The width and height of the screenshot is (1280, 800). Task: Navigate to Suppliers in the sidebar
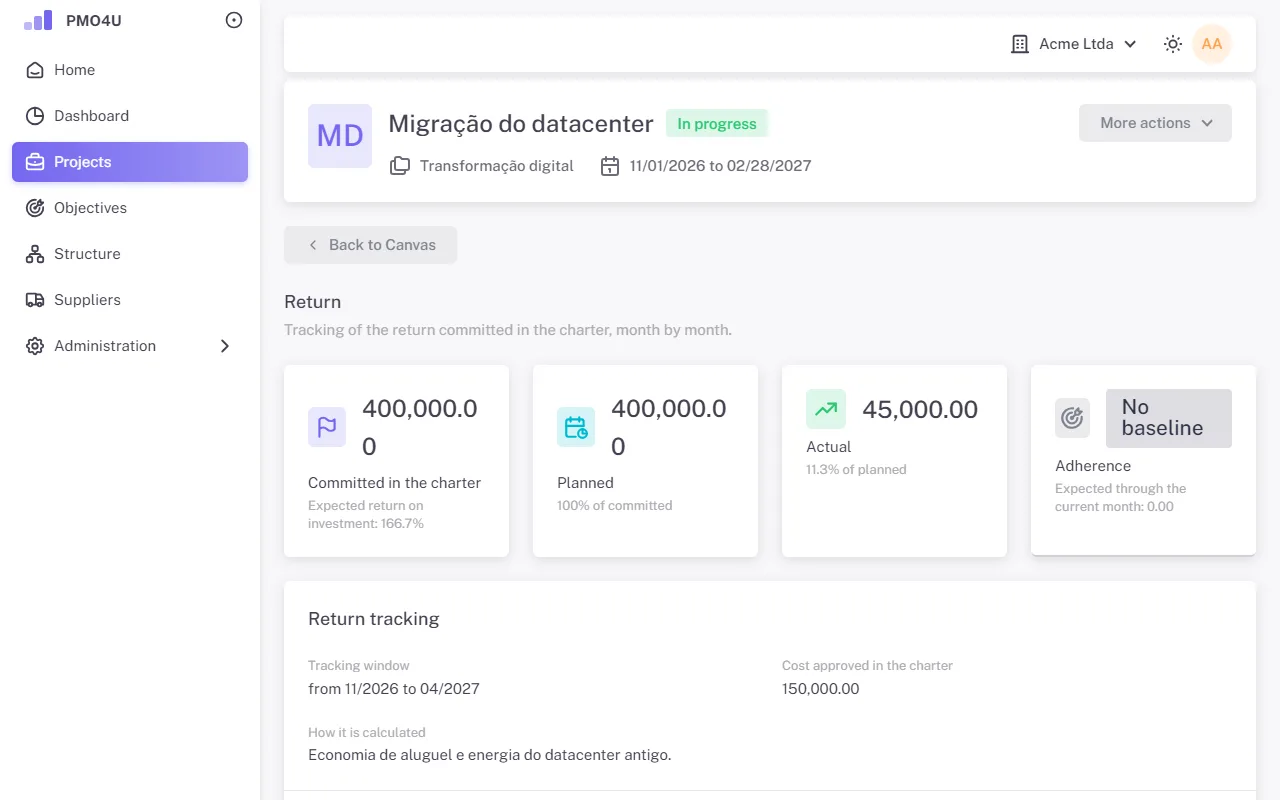click(130, 300)
